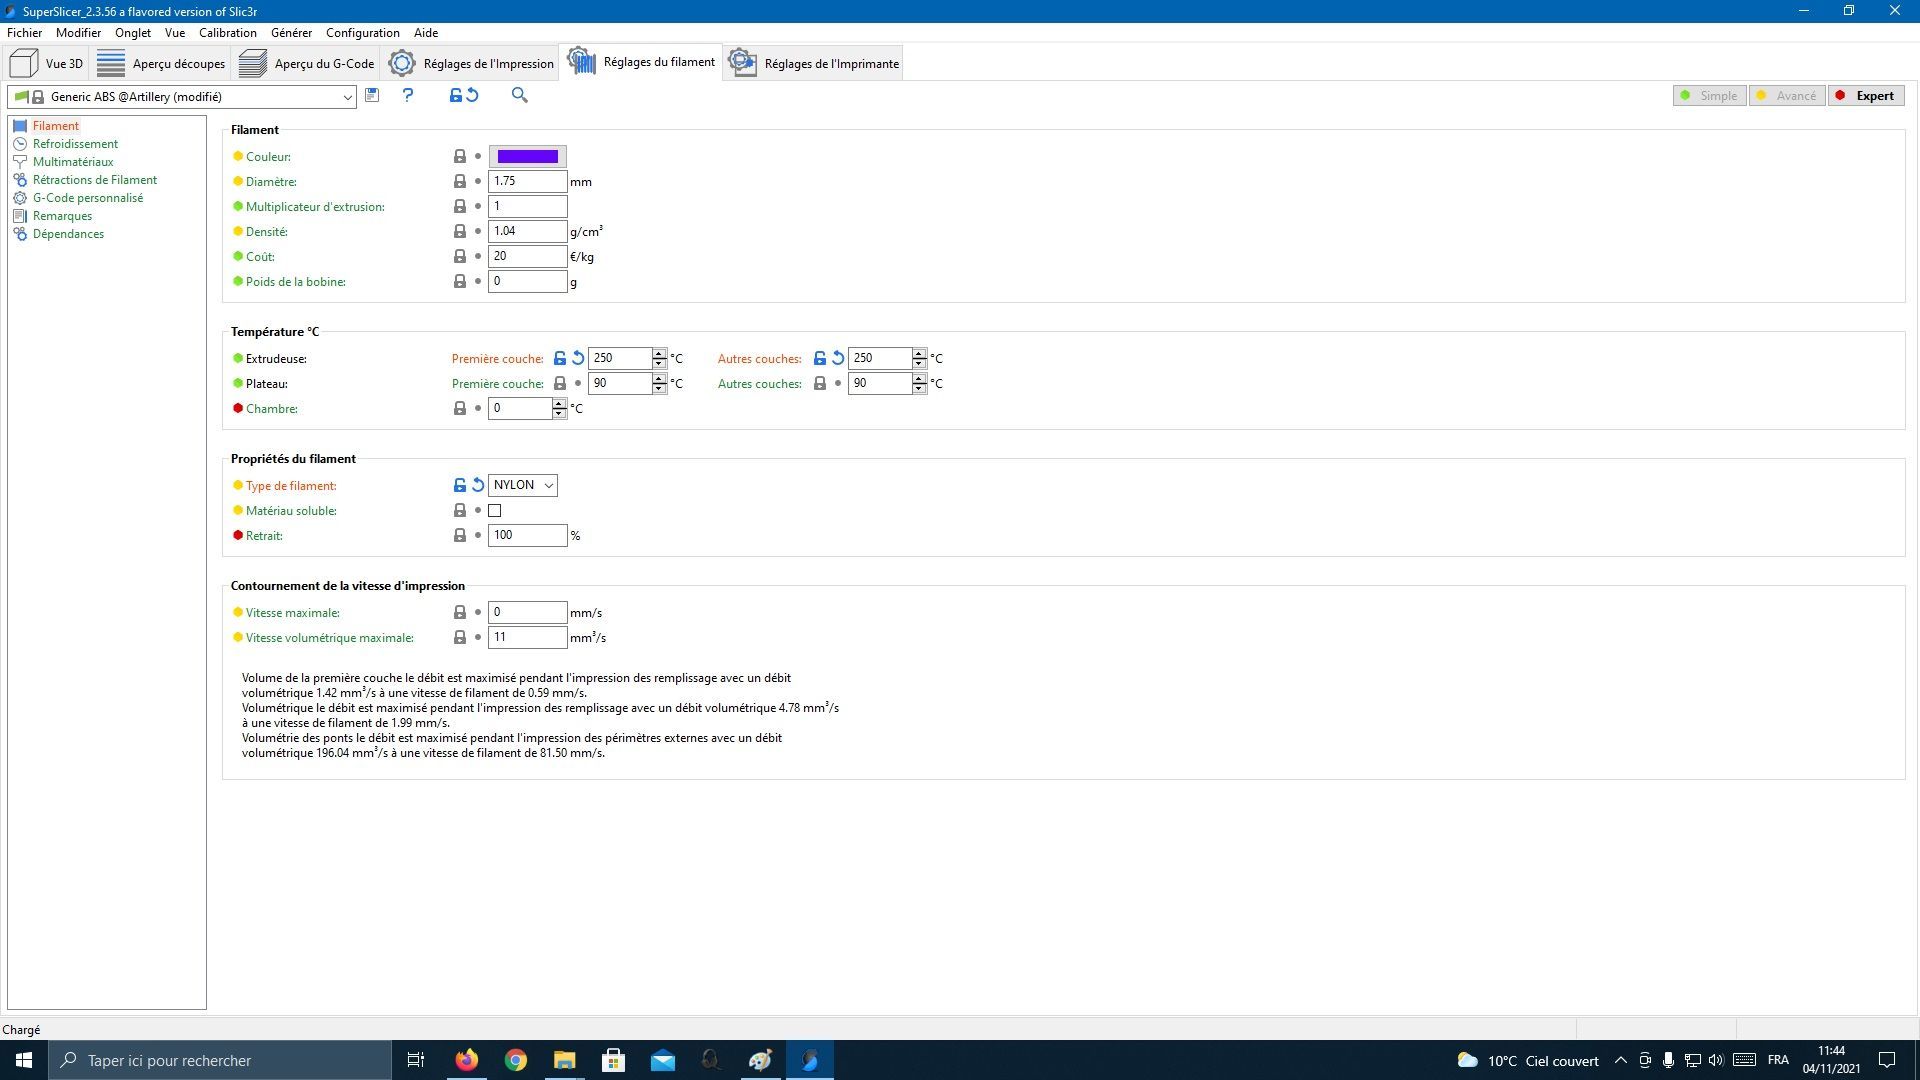Viewport: 1920px width, 1080px height.
Task: Click the preset toolbar undo-changes arrow
Action: (472, 95)
